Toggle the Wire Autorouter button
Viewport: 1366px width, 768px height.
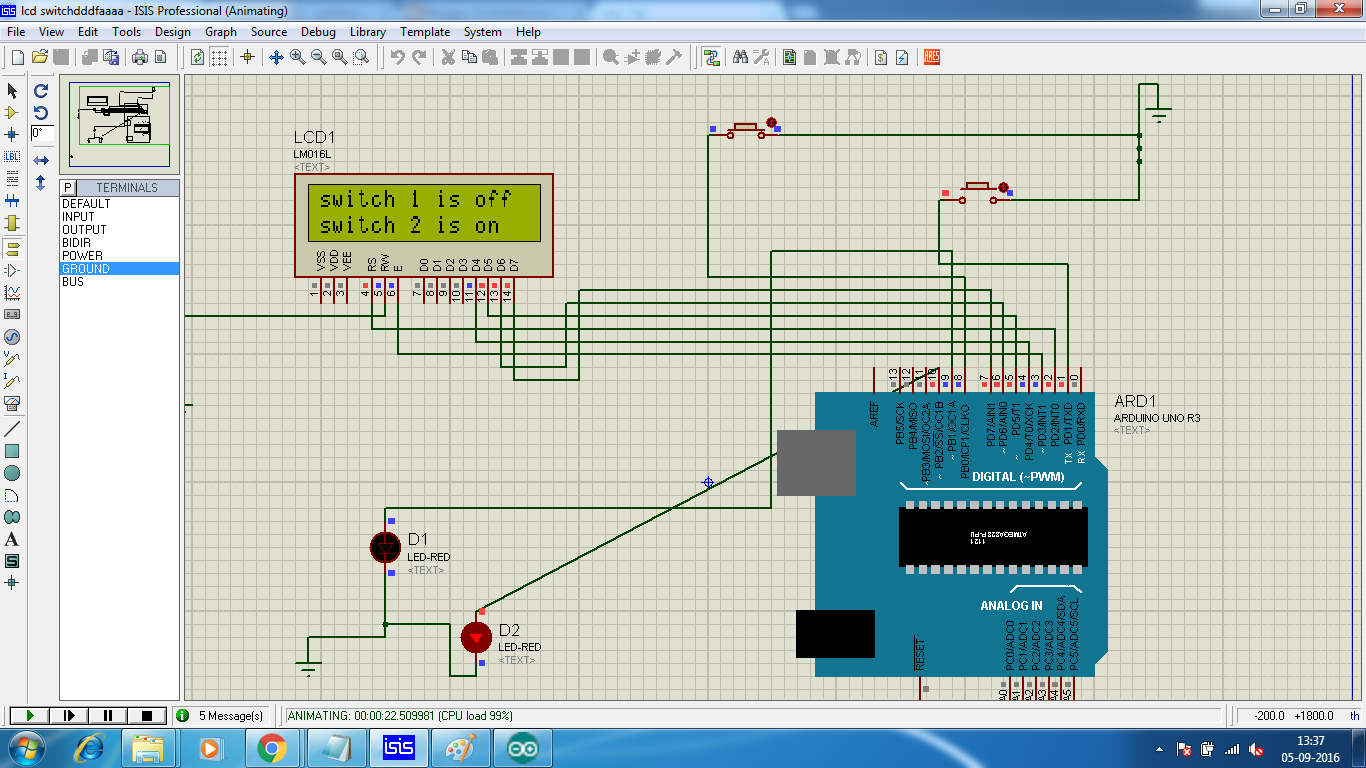pos(711,58)
